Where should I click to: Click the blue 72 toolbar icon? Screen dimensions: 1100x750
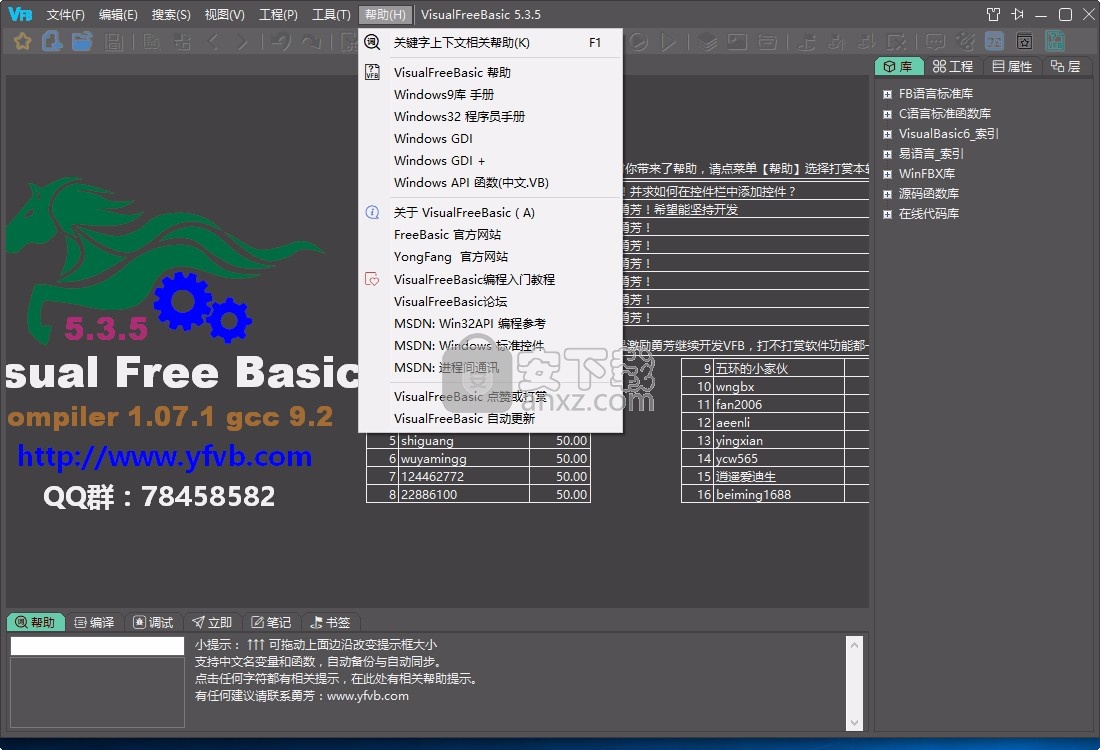tap(994, 42)
